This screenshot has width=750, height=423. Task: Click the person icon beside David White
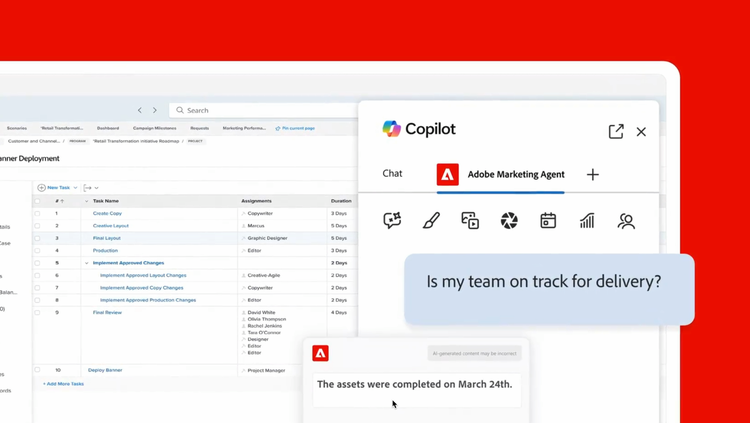(x=243, y=312)
